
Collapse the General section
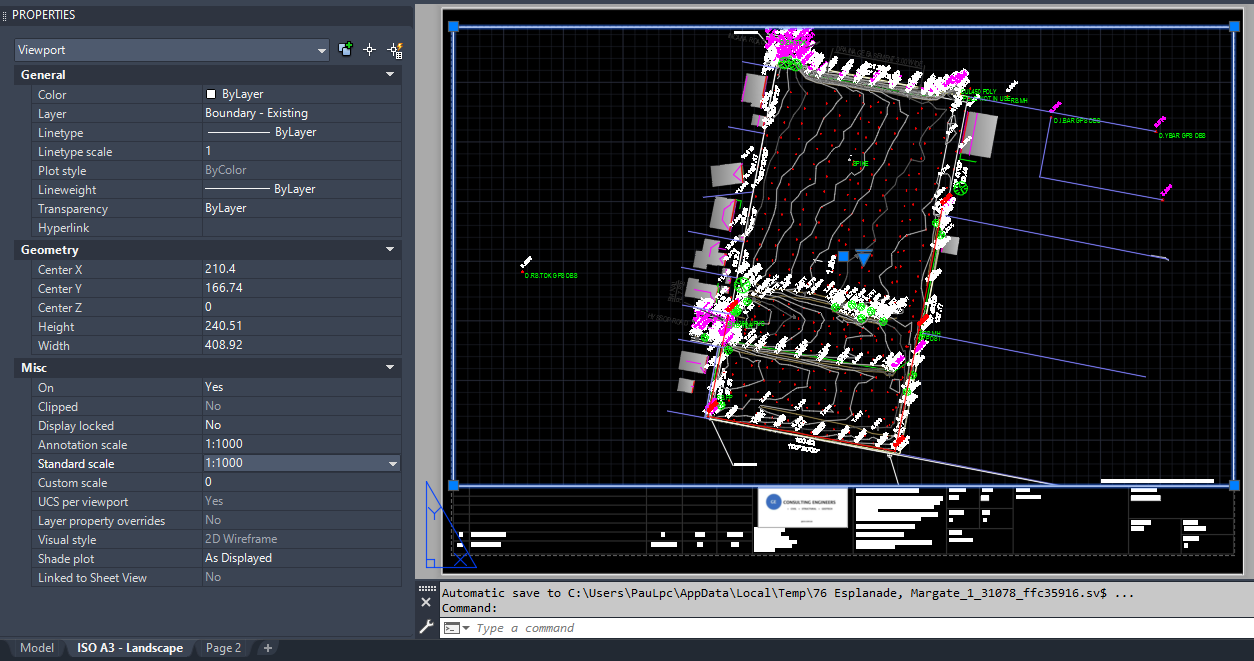[x=390, y=75]
